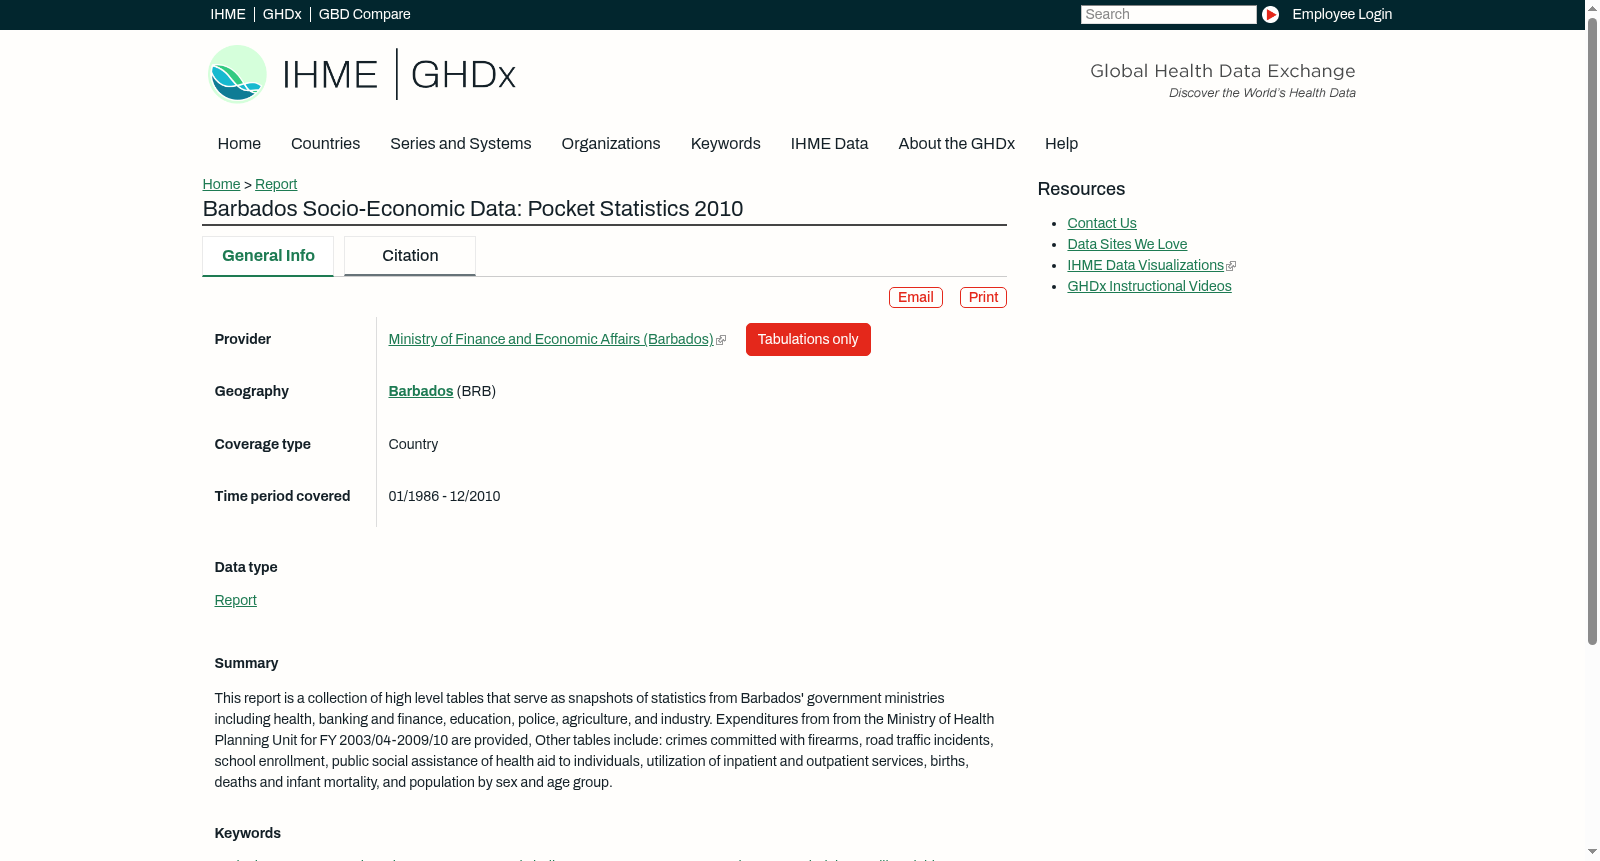Click the 'Summary' heading
The image size is (1600, 861).
tap(246, 664)
